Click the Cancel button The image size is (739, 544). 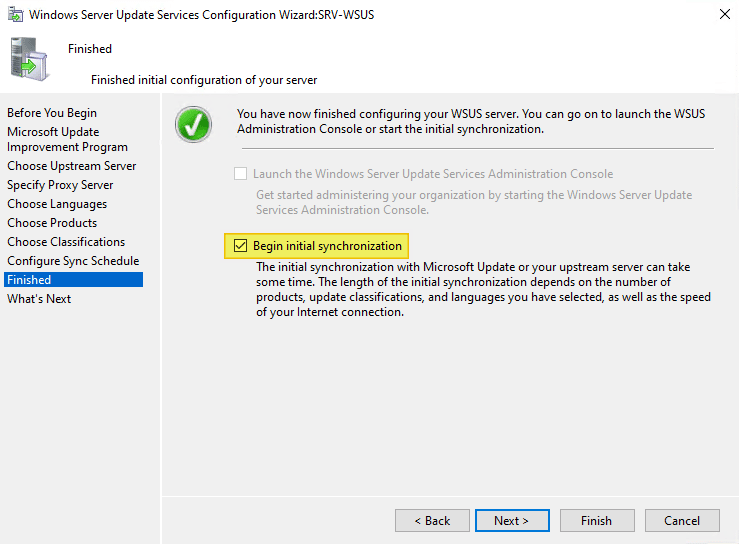[682, 520]
